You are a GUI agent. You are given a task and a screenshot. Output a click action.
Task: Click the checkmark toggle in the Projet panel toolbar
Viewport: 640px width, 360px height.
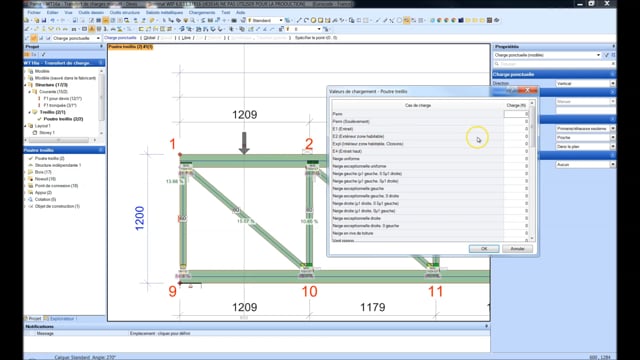(43, 54)
